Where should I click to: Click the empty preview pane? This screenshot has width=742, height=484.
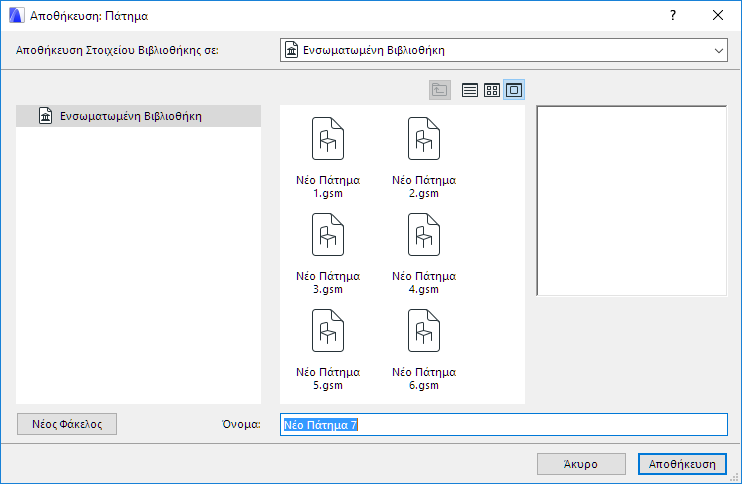(632, 201)
